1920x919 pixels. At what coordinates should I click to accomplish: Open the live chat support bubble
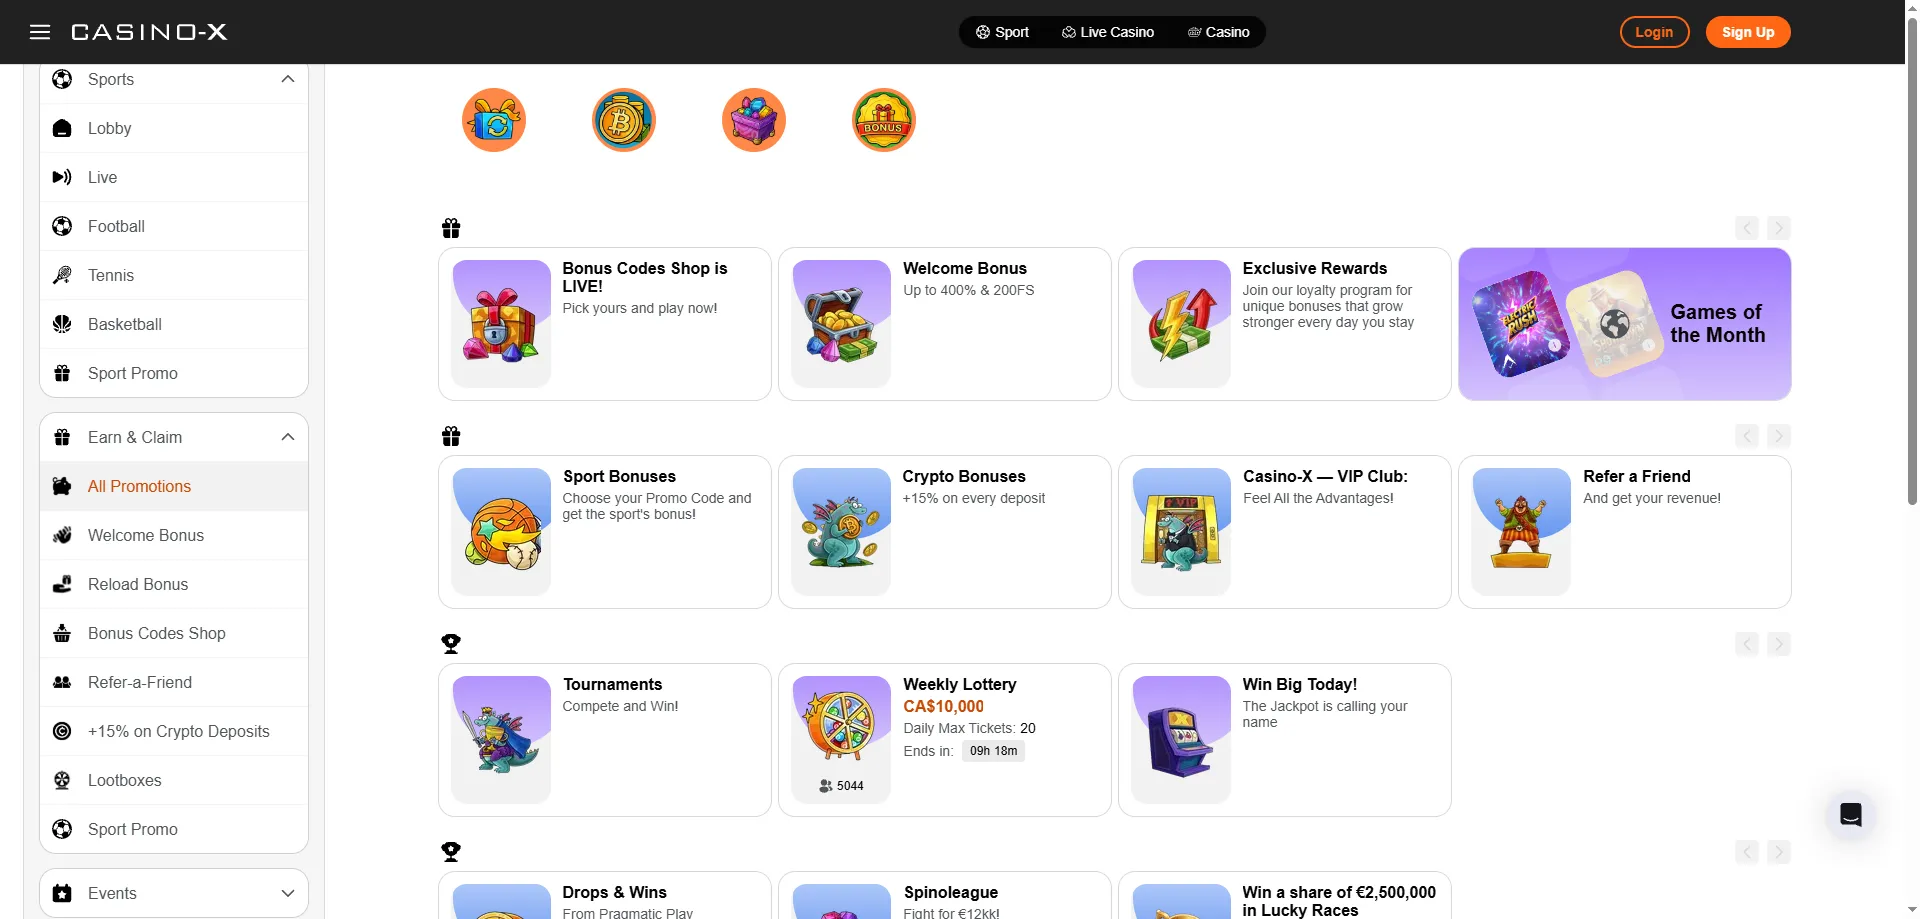[x=1851, y=815]
